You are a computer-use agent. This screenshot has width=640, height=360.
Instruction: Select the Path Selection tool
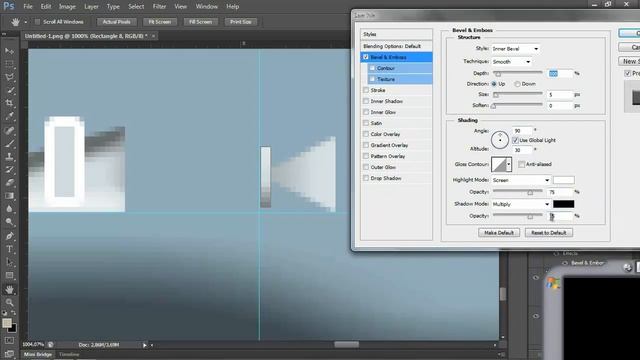pyautogui.click(x=9, y=262)
